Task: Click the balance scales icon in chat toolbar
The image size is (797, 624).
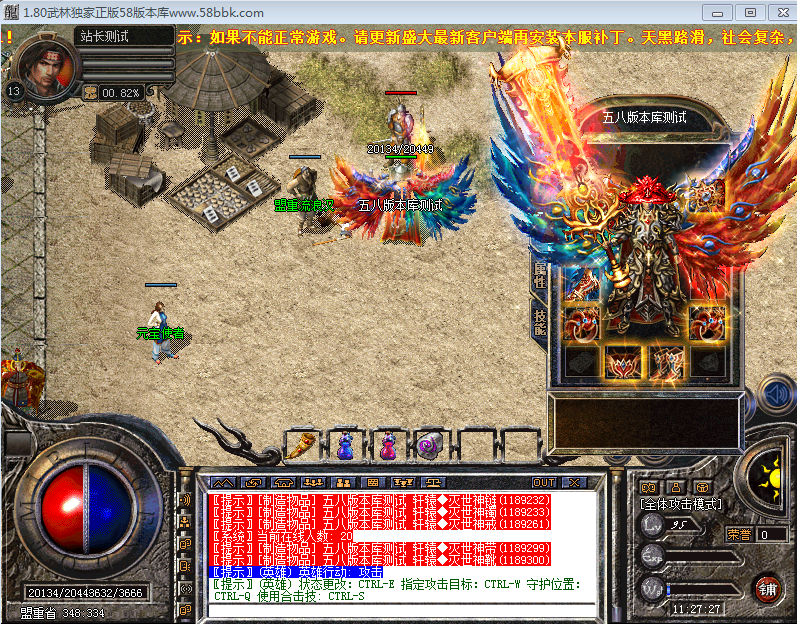Action: tap(433, 483)
